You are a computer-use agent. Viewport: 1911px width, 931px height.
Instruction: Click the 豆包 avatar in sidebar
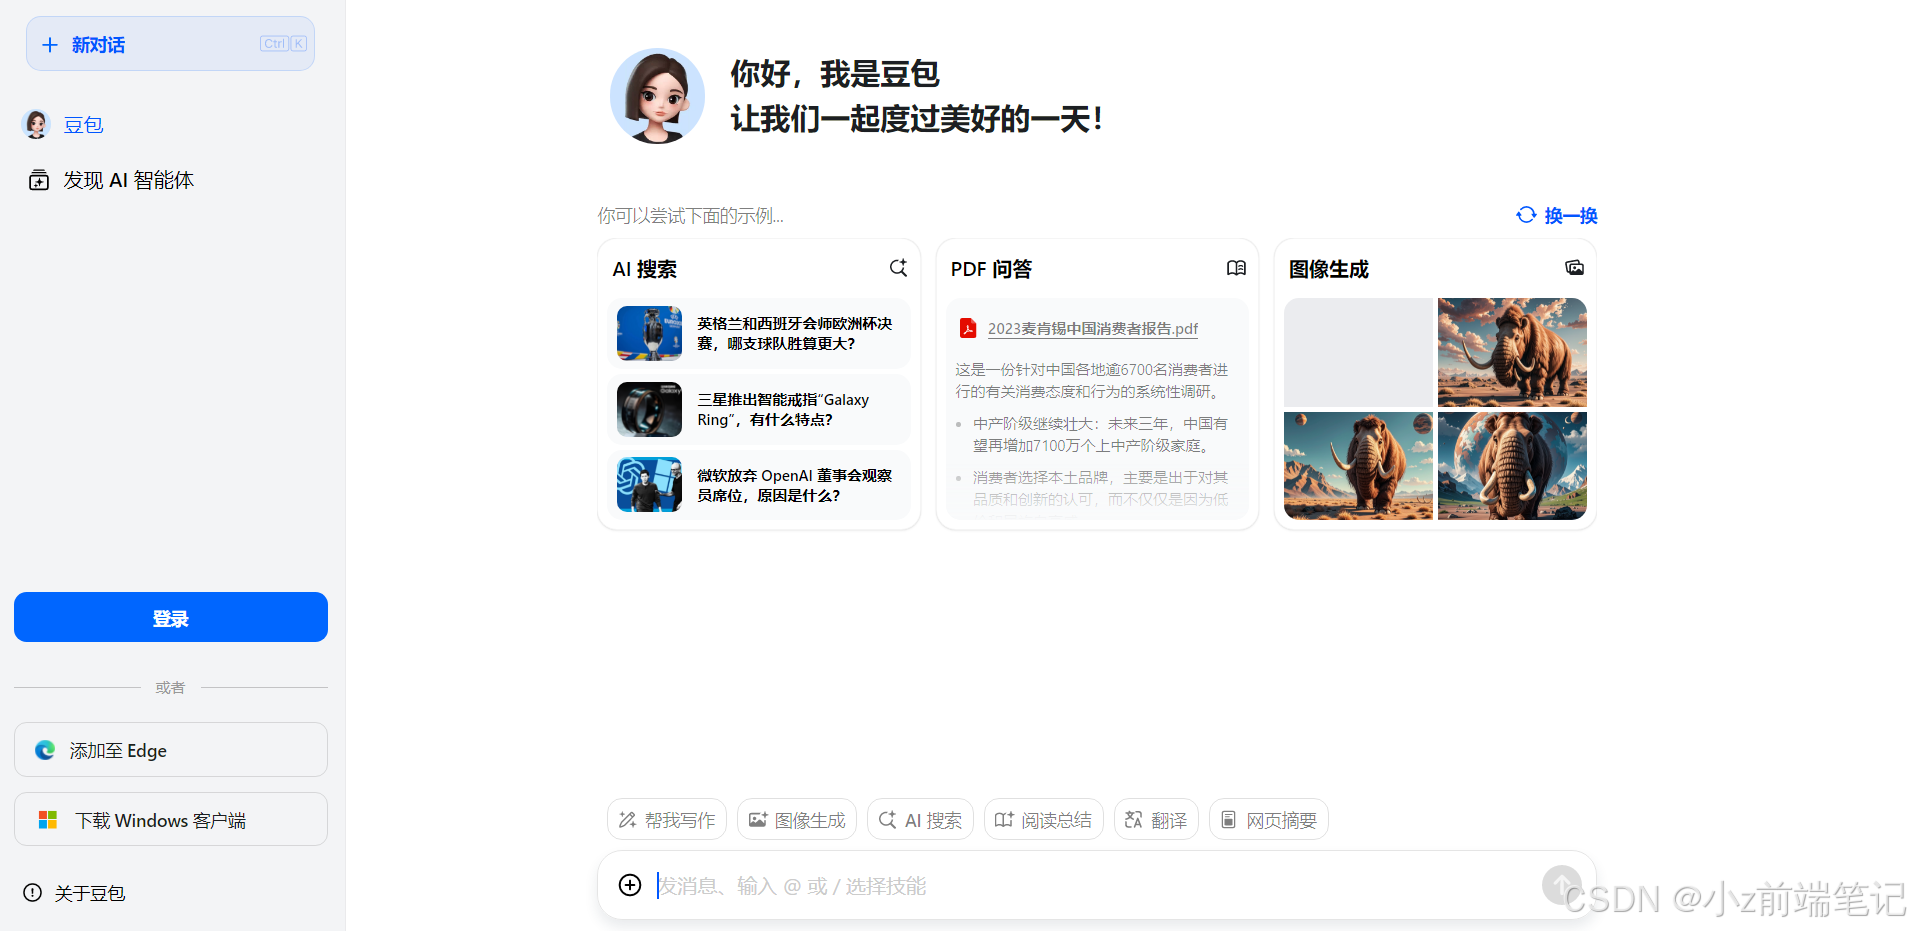pyautogui.click(x=35, y=124)
